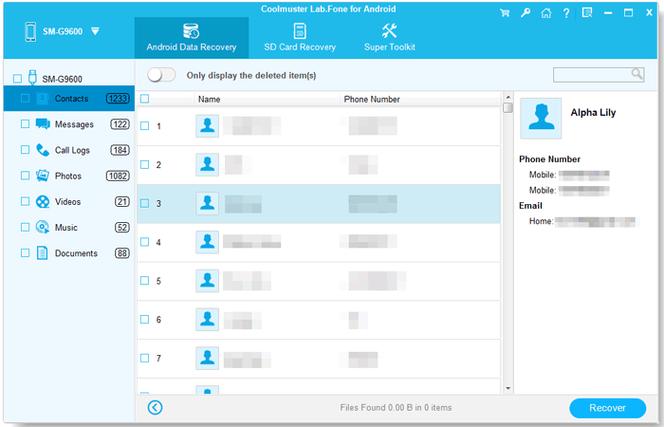Open help via question mark icon
This screenshot has width=664, height=427.
pos(566,13)
